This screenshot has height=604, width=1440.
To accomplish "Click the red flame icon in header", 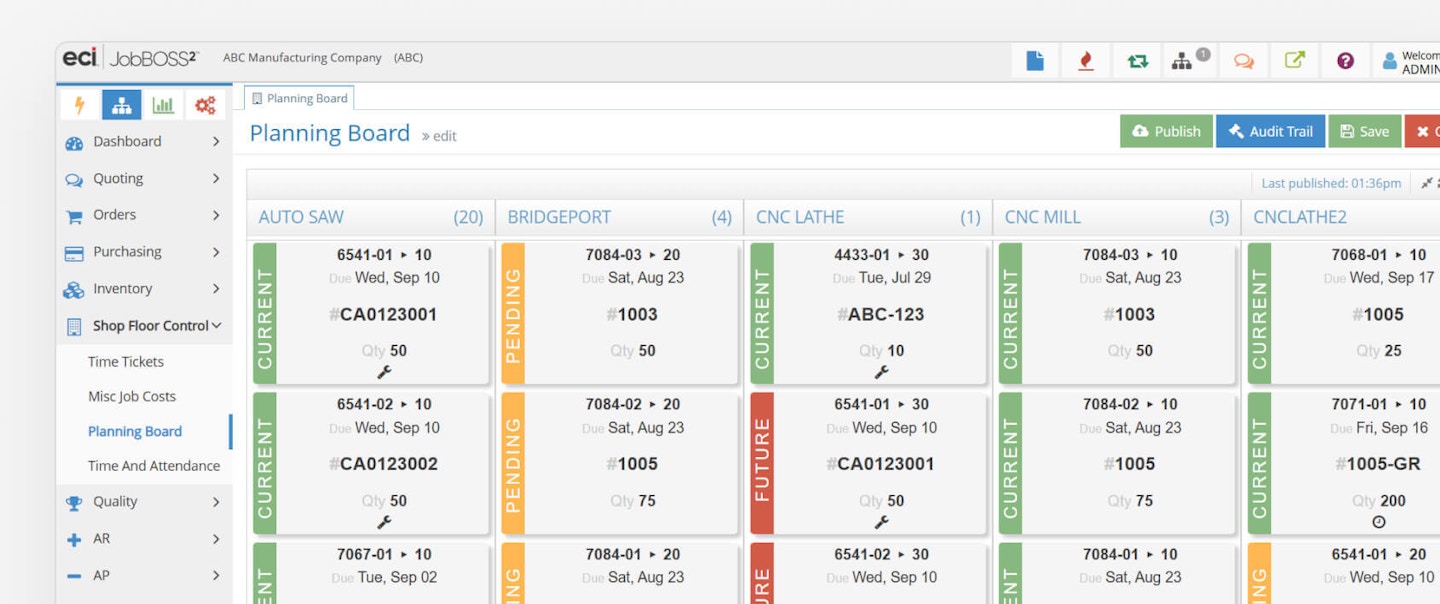I will 1086,61.
